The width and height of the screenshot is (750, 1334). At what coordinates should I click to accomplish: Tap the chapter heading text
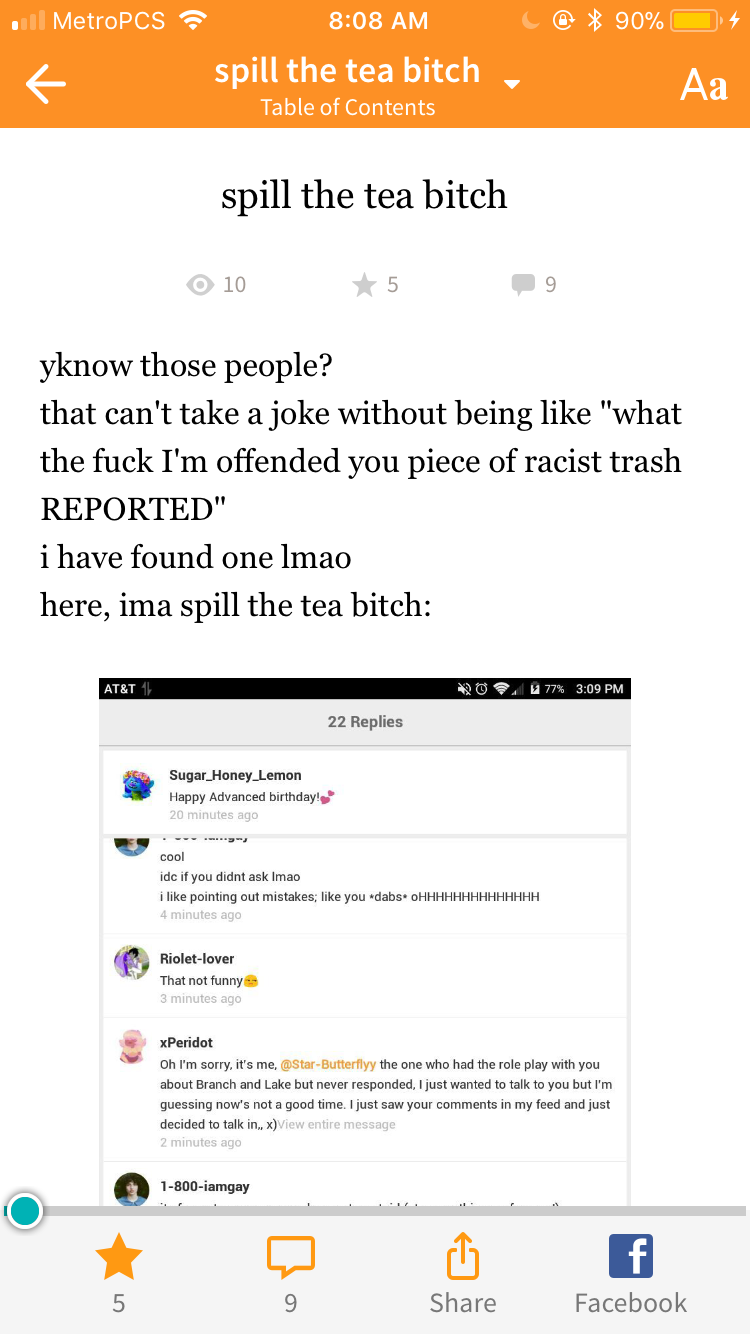[364, 195]
